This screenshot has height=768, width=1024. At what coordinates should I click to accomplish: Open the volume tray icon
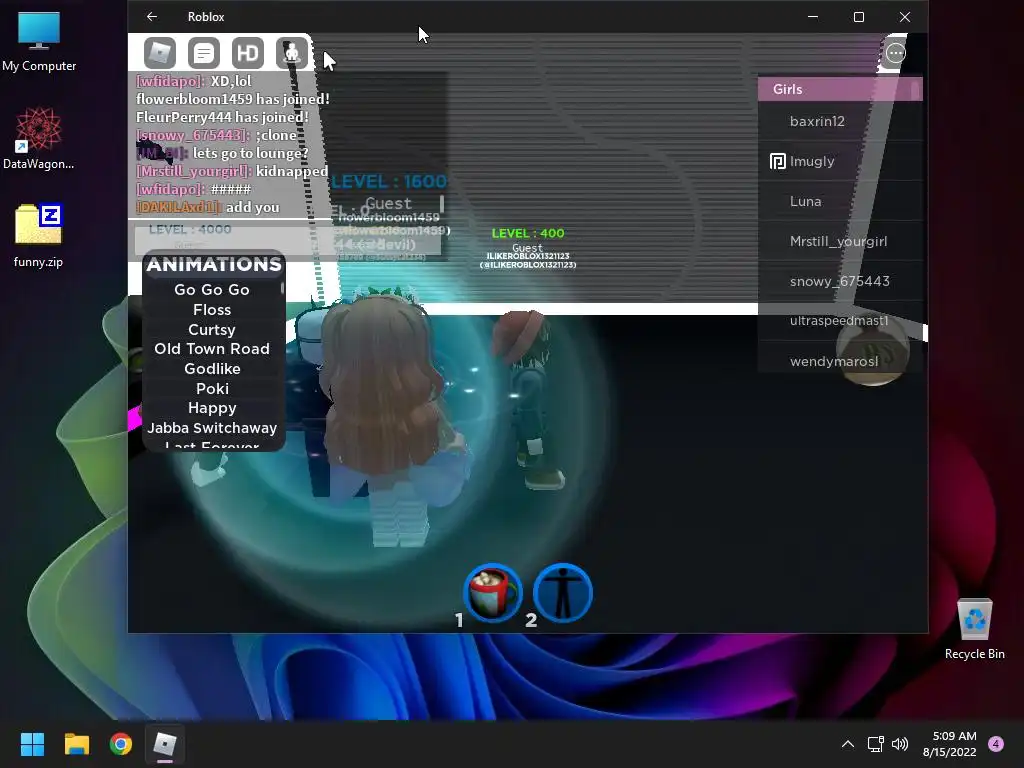pos(900,744)
